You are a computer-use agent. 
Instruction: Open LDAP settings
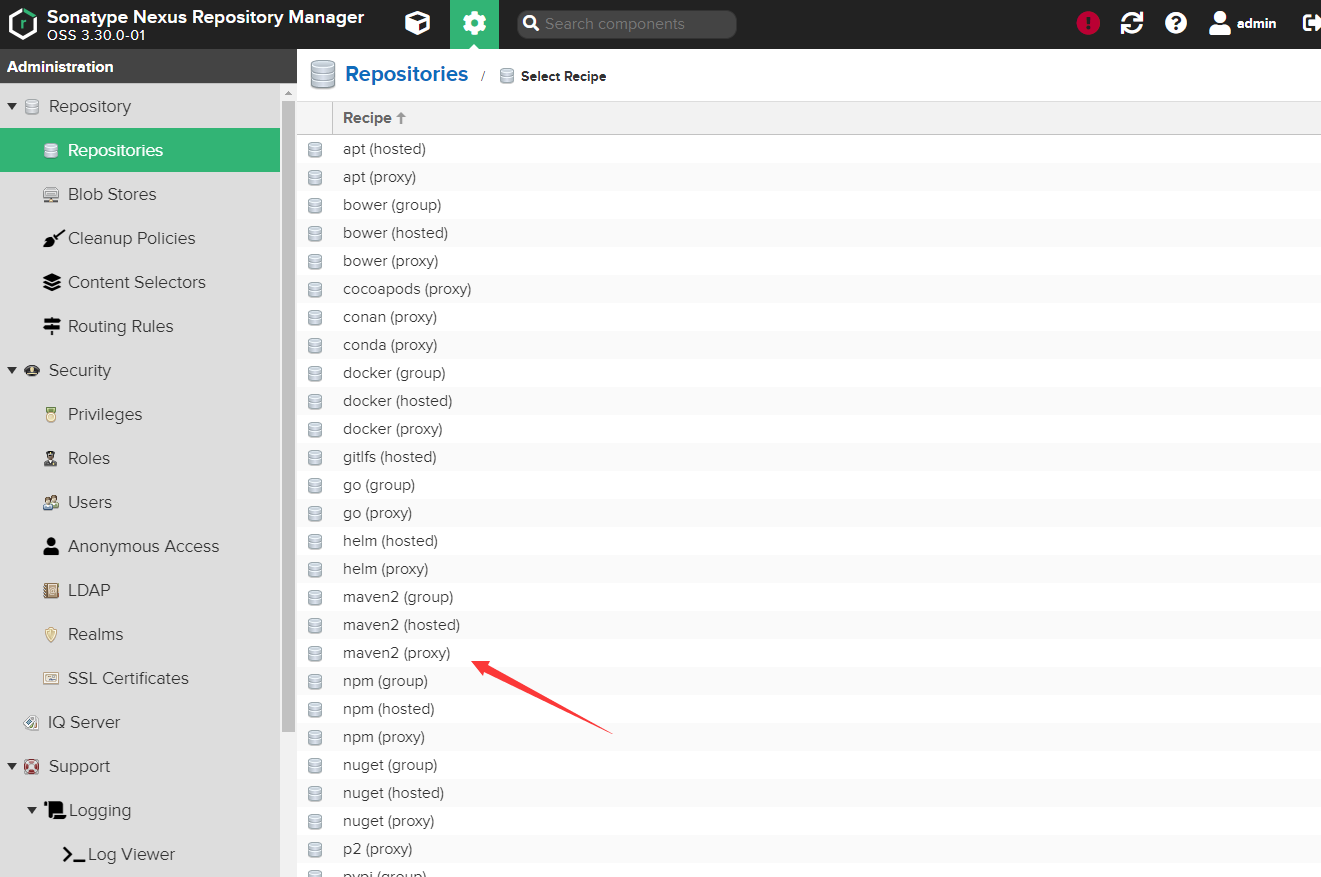(140, 590)
